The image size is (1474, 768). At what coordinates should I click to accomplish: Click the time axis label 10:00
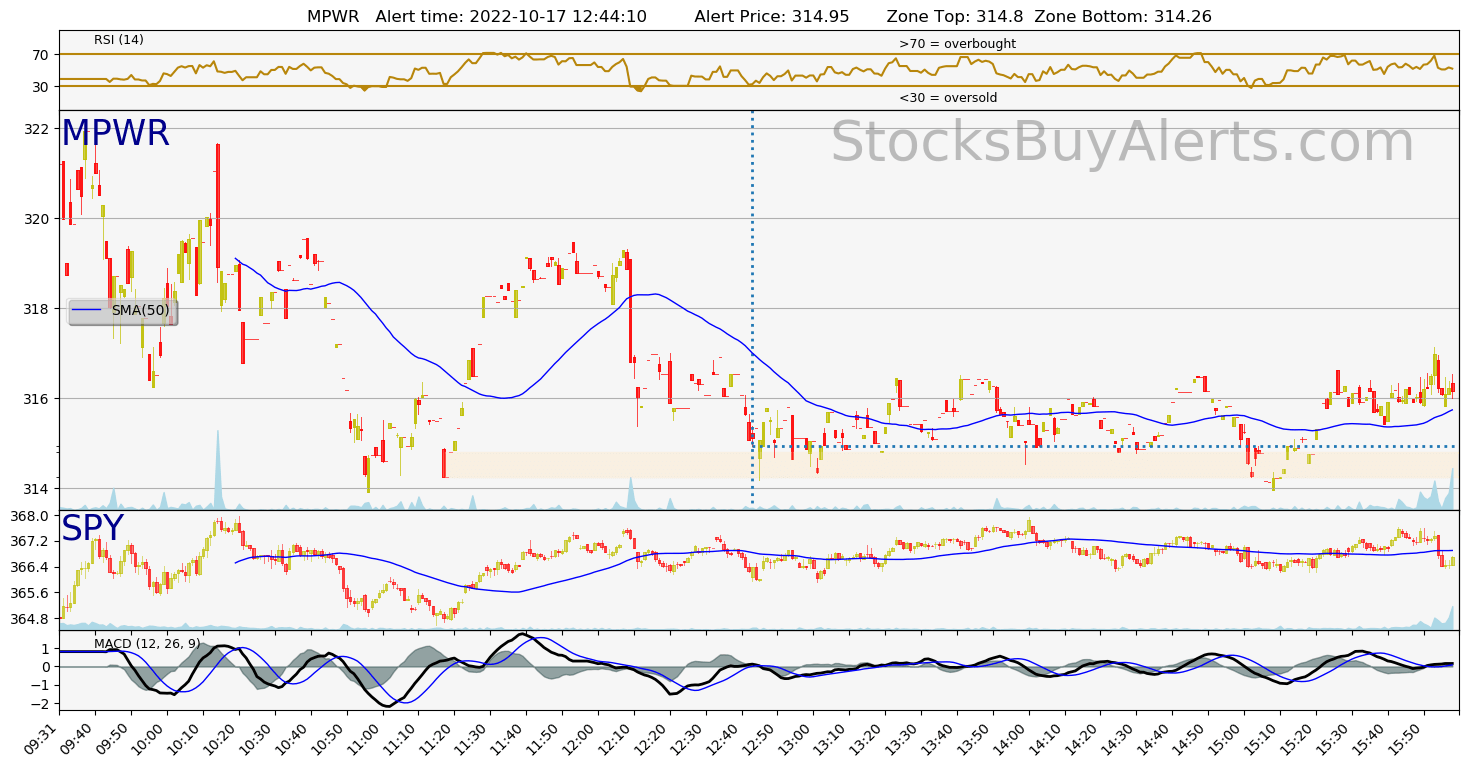(147, 740)
